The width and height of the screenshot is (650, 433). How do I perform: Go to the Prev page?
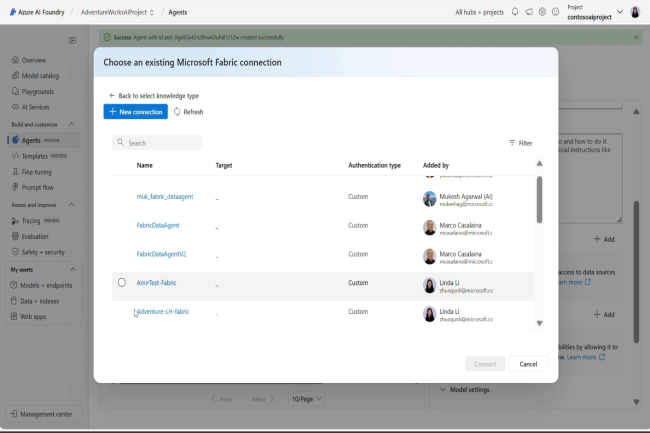click(221, 399)
